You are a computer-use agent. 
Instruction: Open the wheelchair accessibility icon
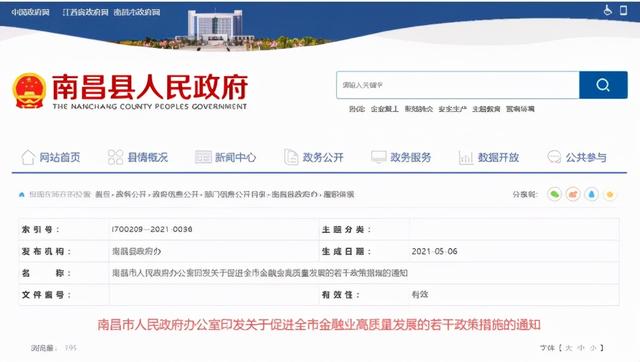[x=608, y=10]
